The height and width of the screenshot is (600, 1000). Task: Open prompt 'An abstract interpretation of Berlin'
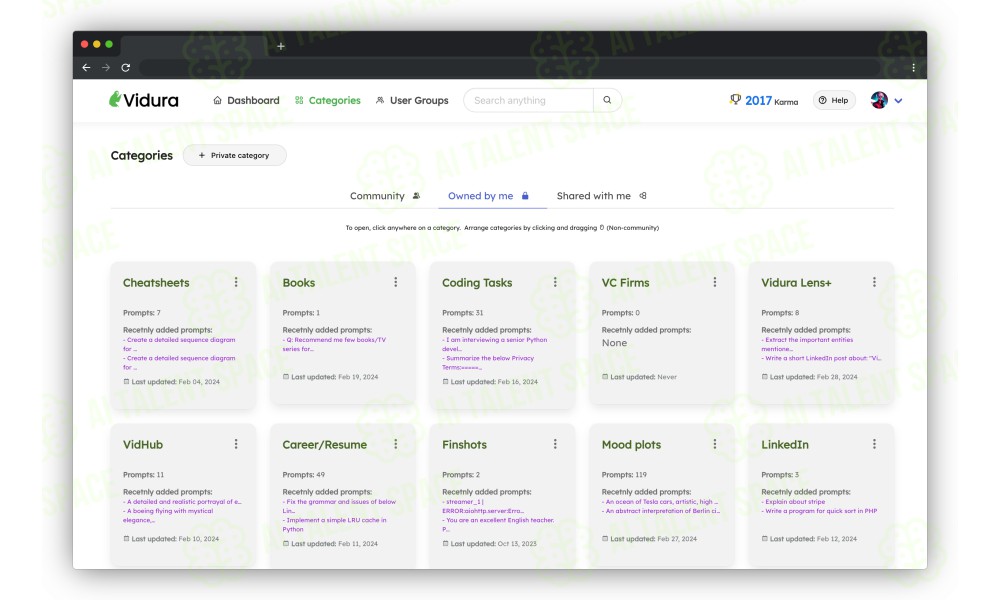[x=661, y=511]
